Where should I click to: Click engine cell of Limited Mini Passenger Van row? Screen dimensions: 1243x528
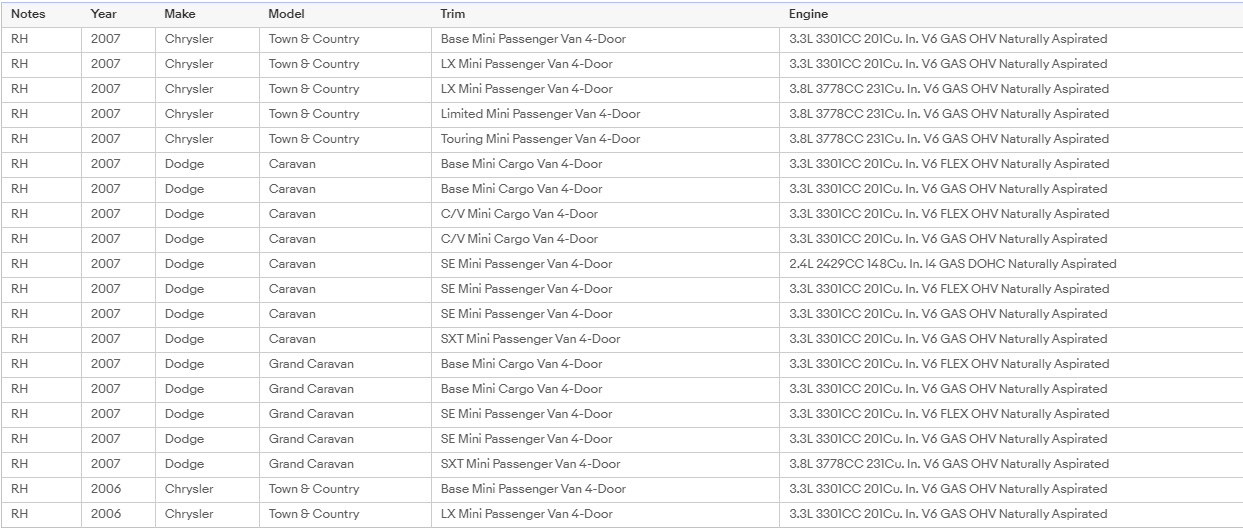click(948, 114)
